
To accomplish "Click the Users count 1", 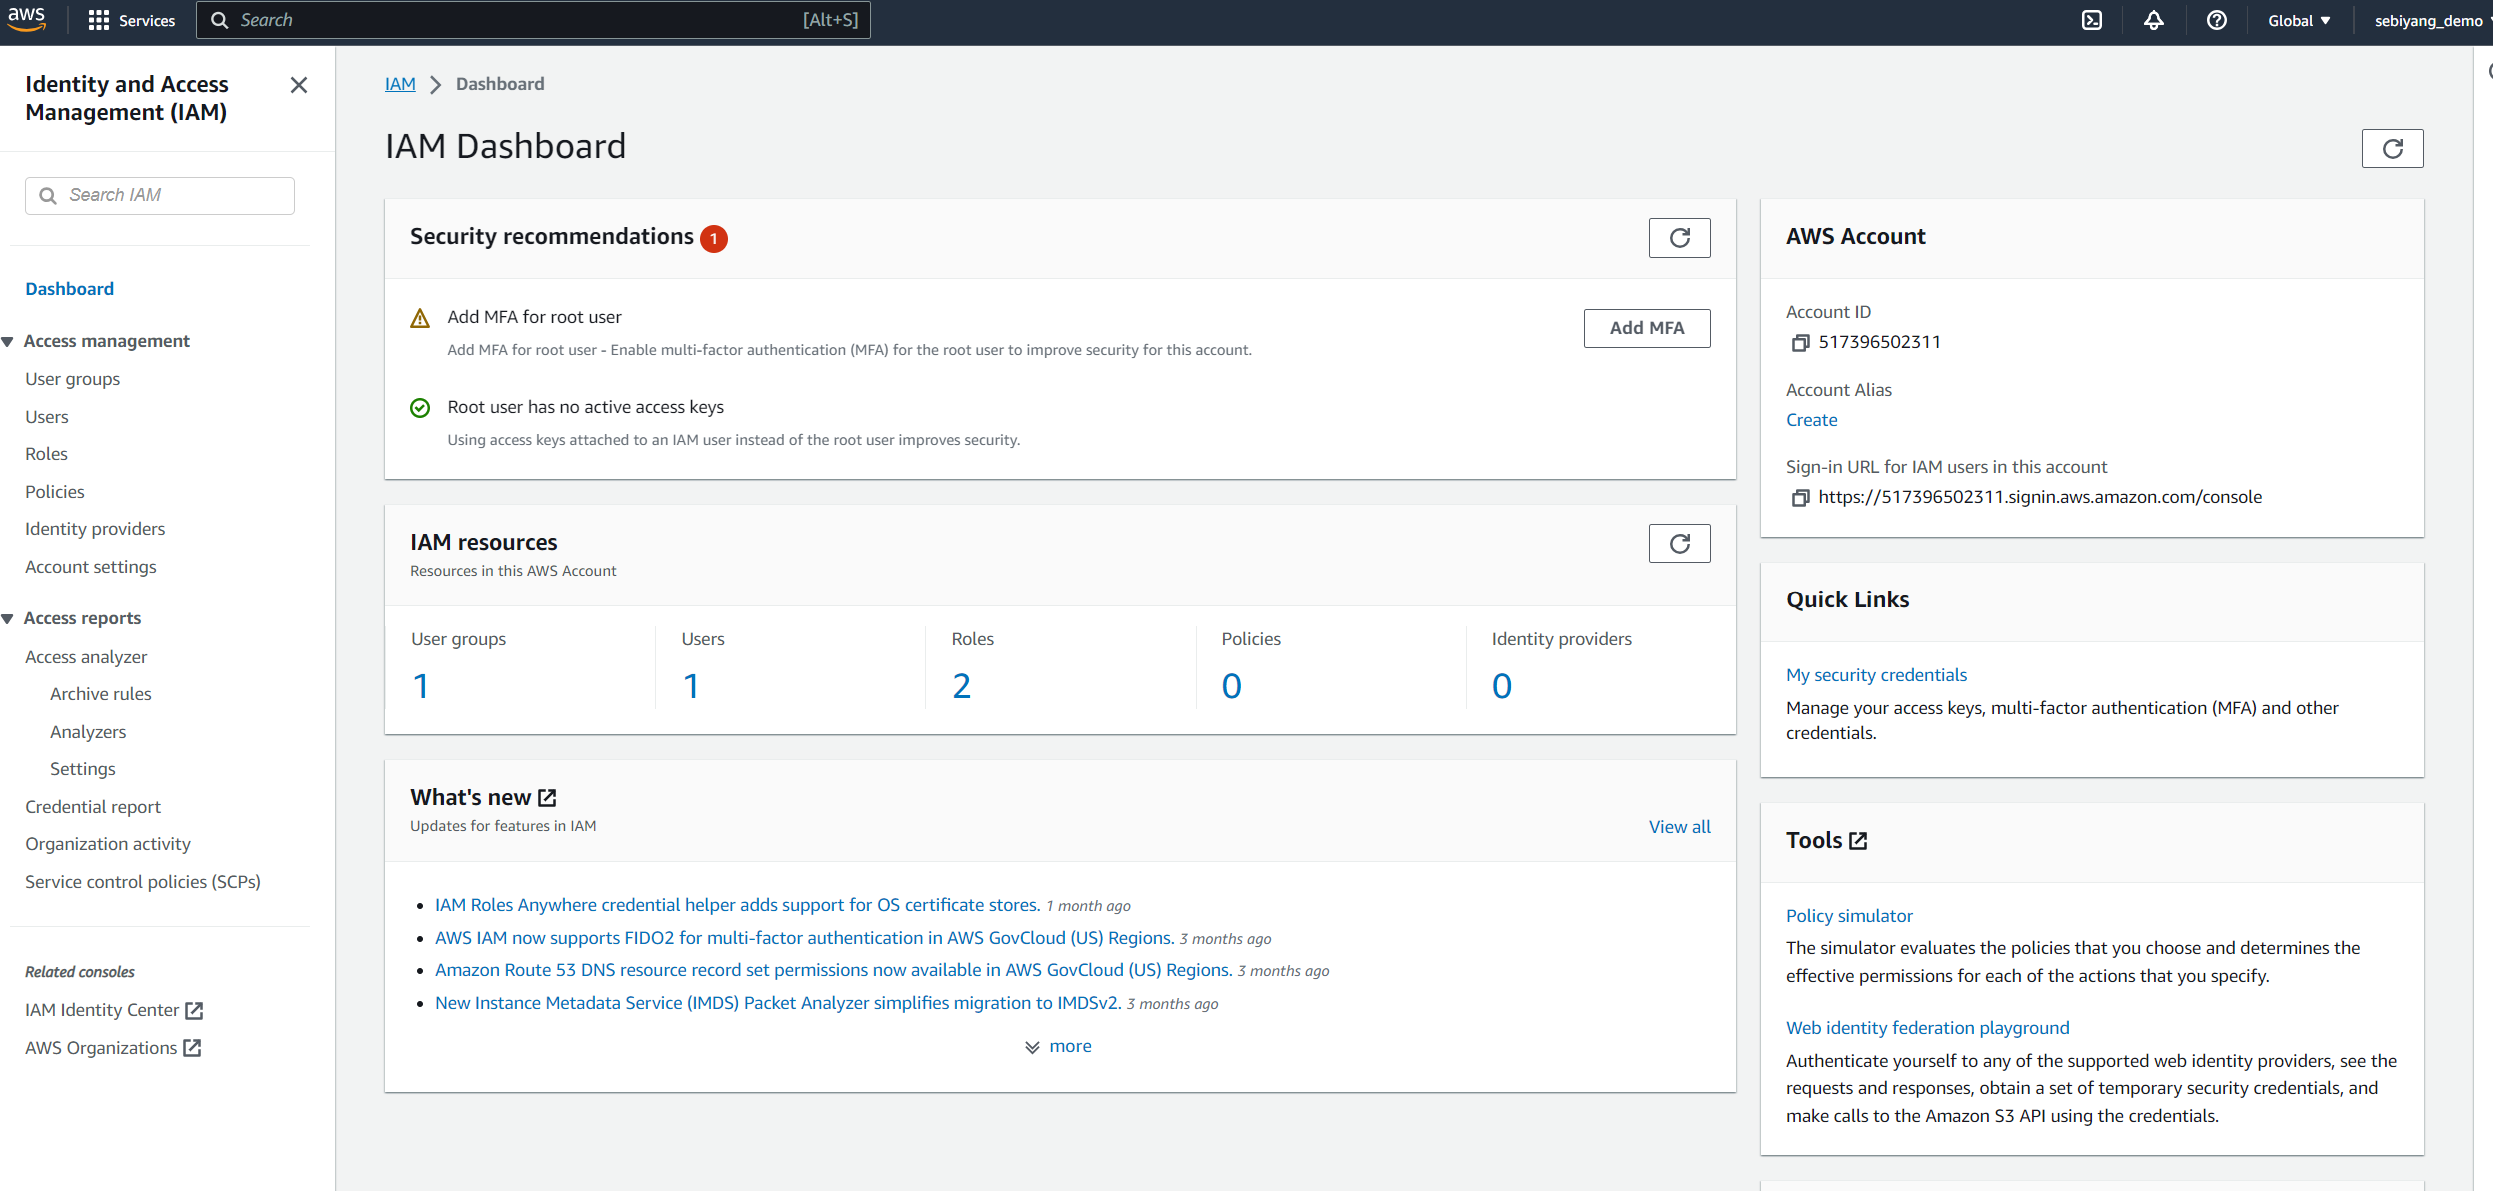I will pos(691,686).
